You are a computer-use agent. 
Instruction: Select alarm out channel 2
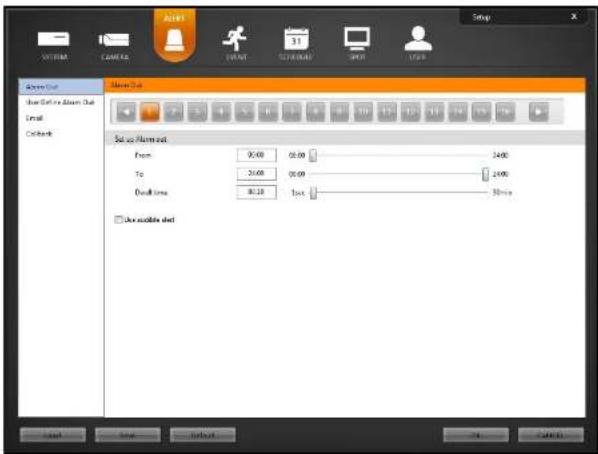click(x=174, y=112)
